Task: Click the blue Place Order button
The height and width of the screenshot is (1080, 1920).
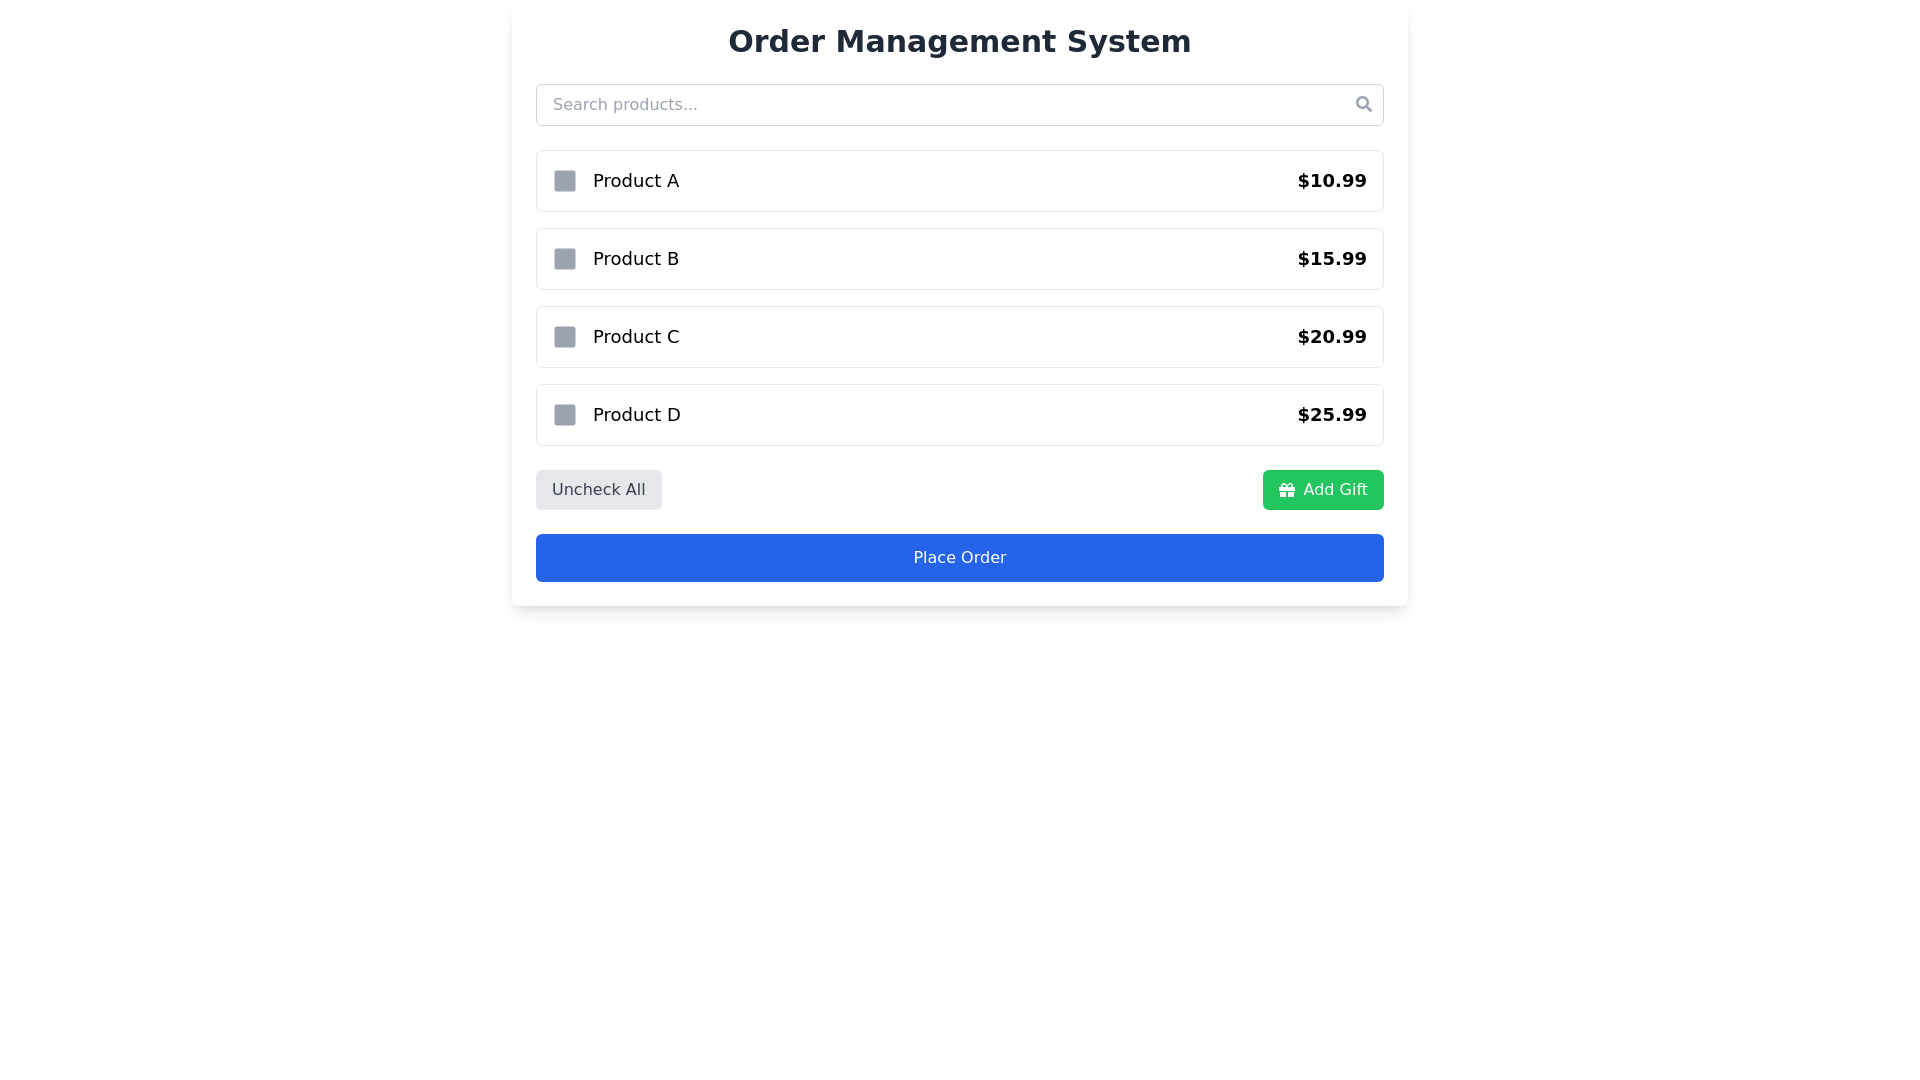Action: coord(960,558)
